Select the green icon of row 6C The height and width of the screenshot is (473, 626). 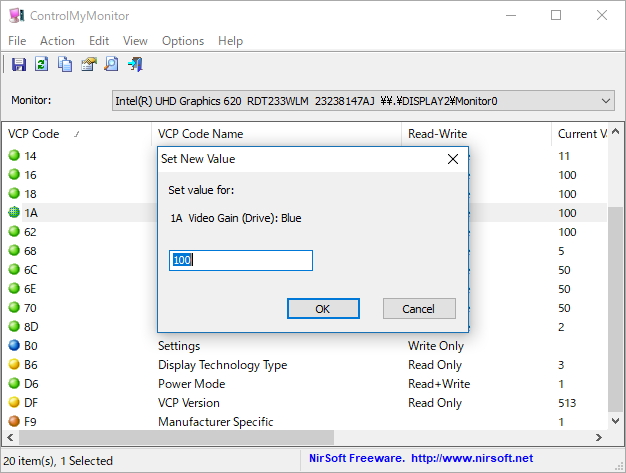(14, 269)
